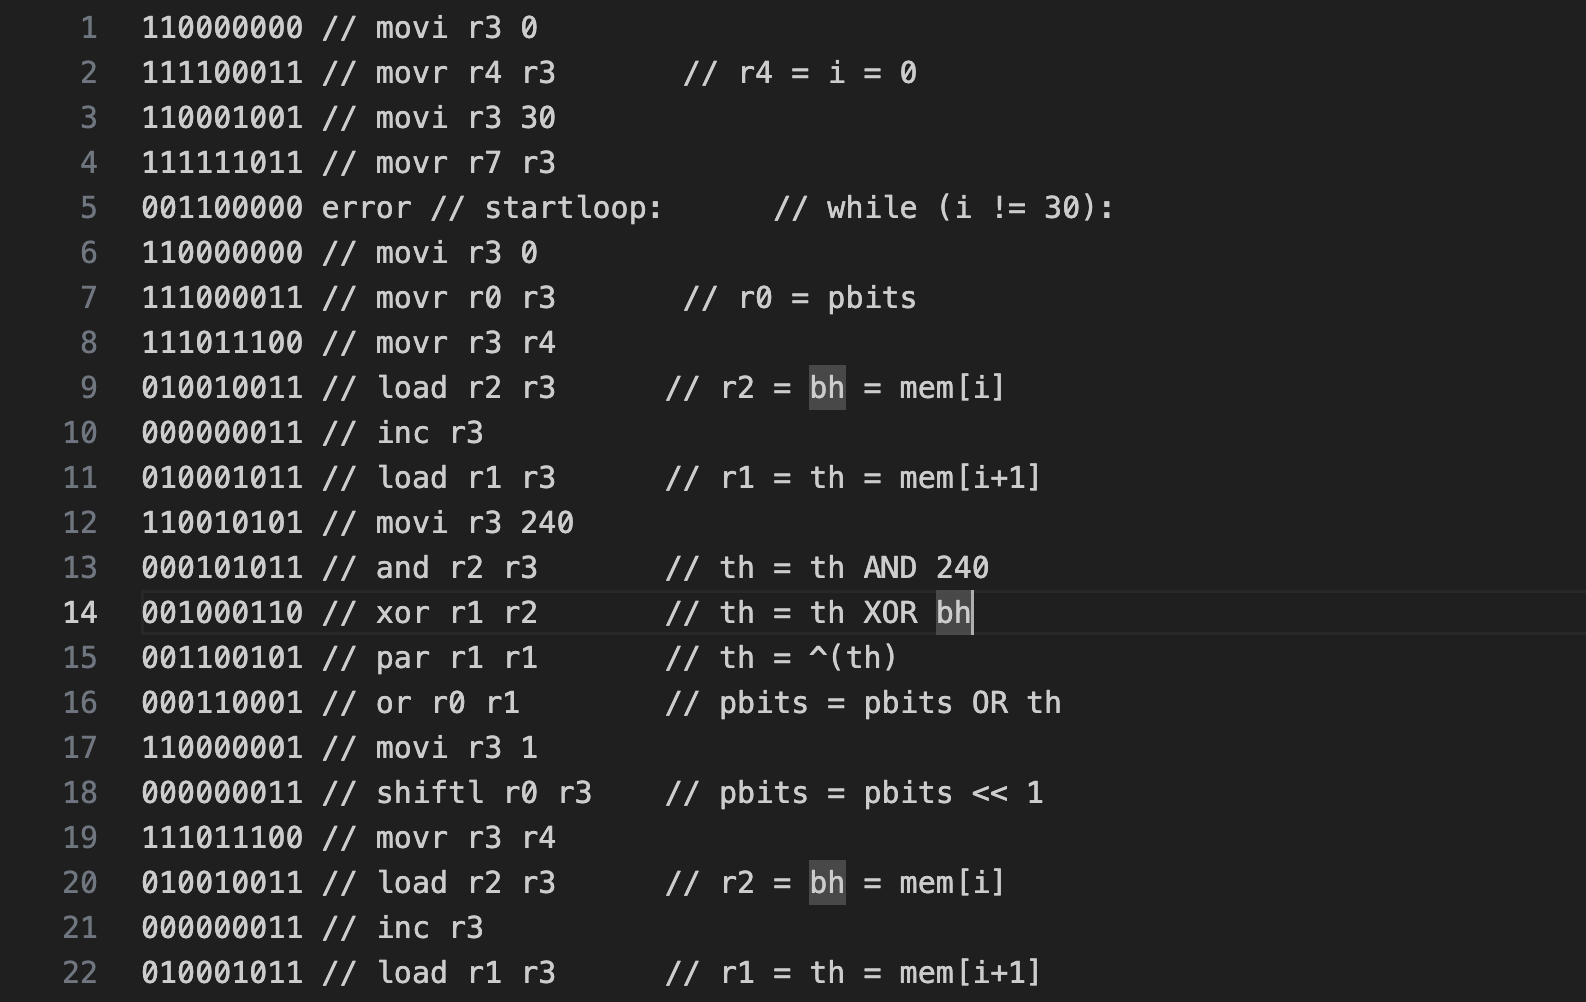The width and height of the screenshot is (1586, 1002).
Task: Click 'par r1 r1' instruction on line 15
Action: click(x=456, y=658)
